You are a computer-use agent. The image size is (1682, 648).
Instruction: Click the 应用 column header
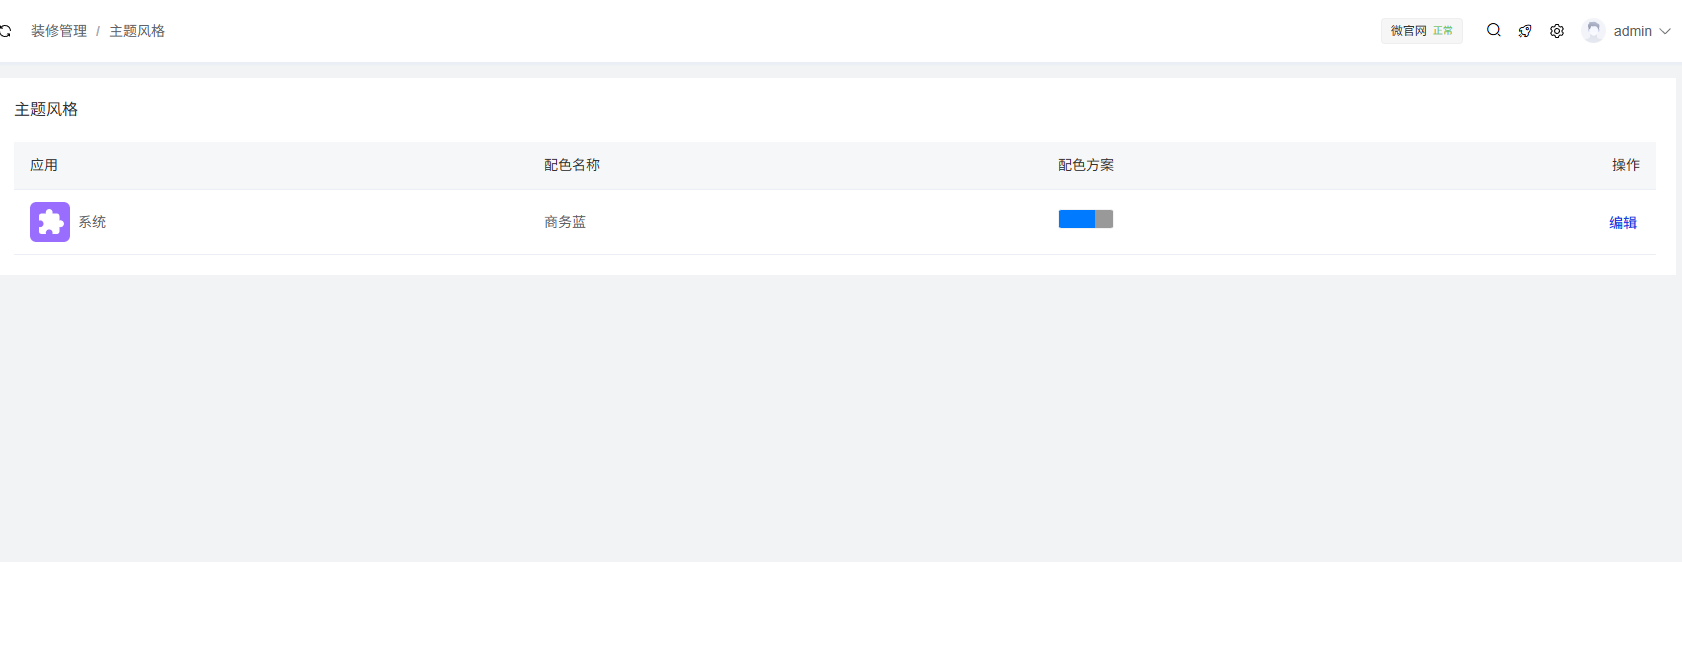(x=44, y=165)
